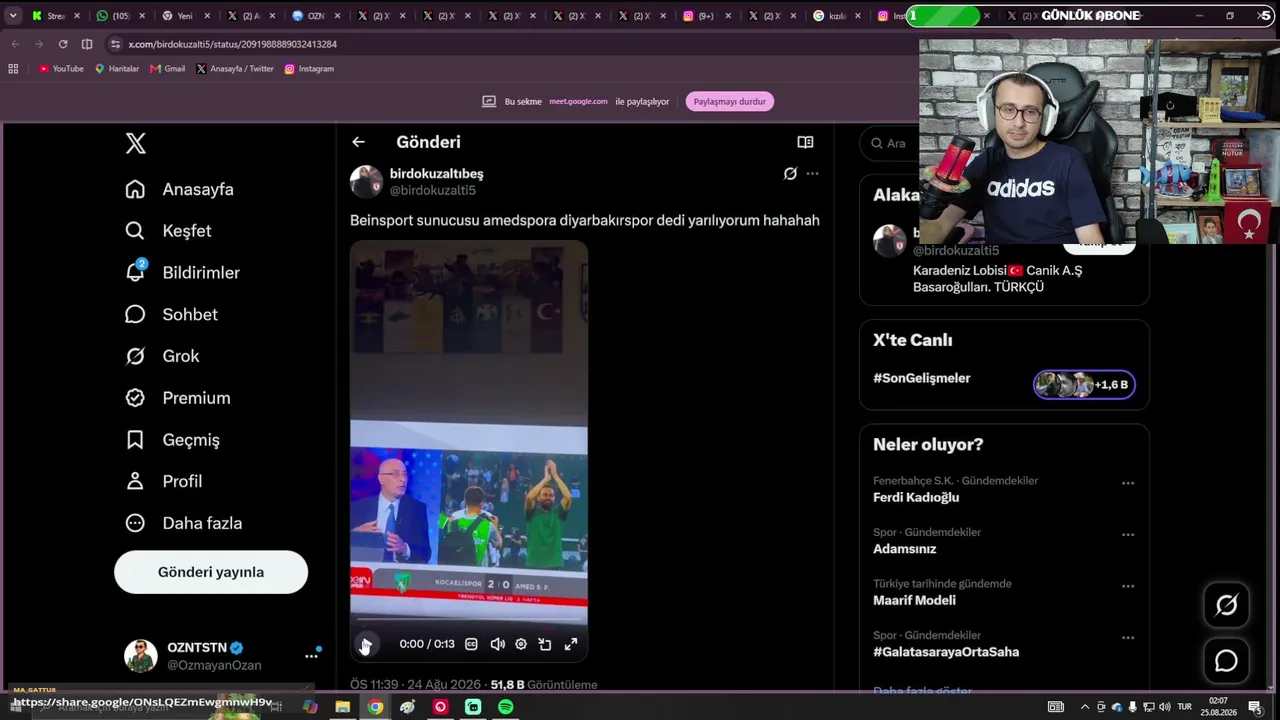Open Anasayfa / Twitter bookmark
The image size is (1280, 720).
pos(235,69)
